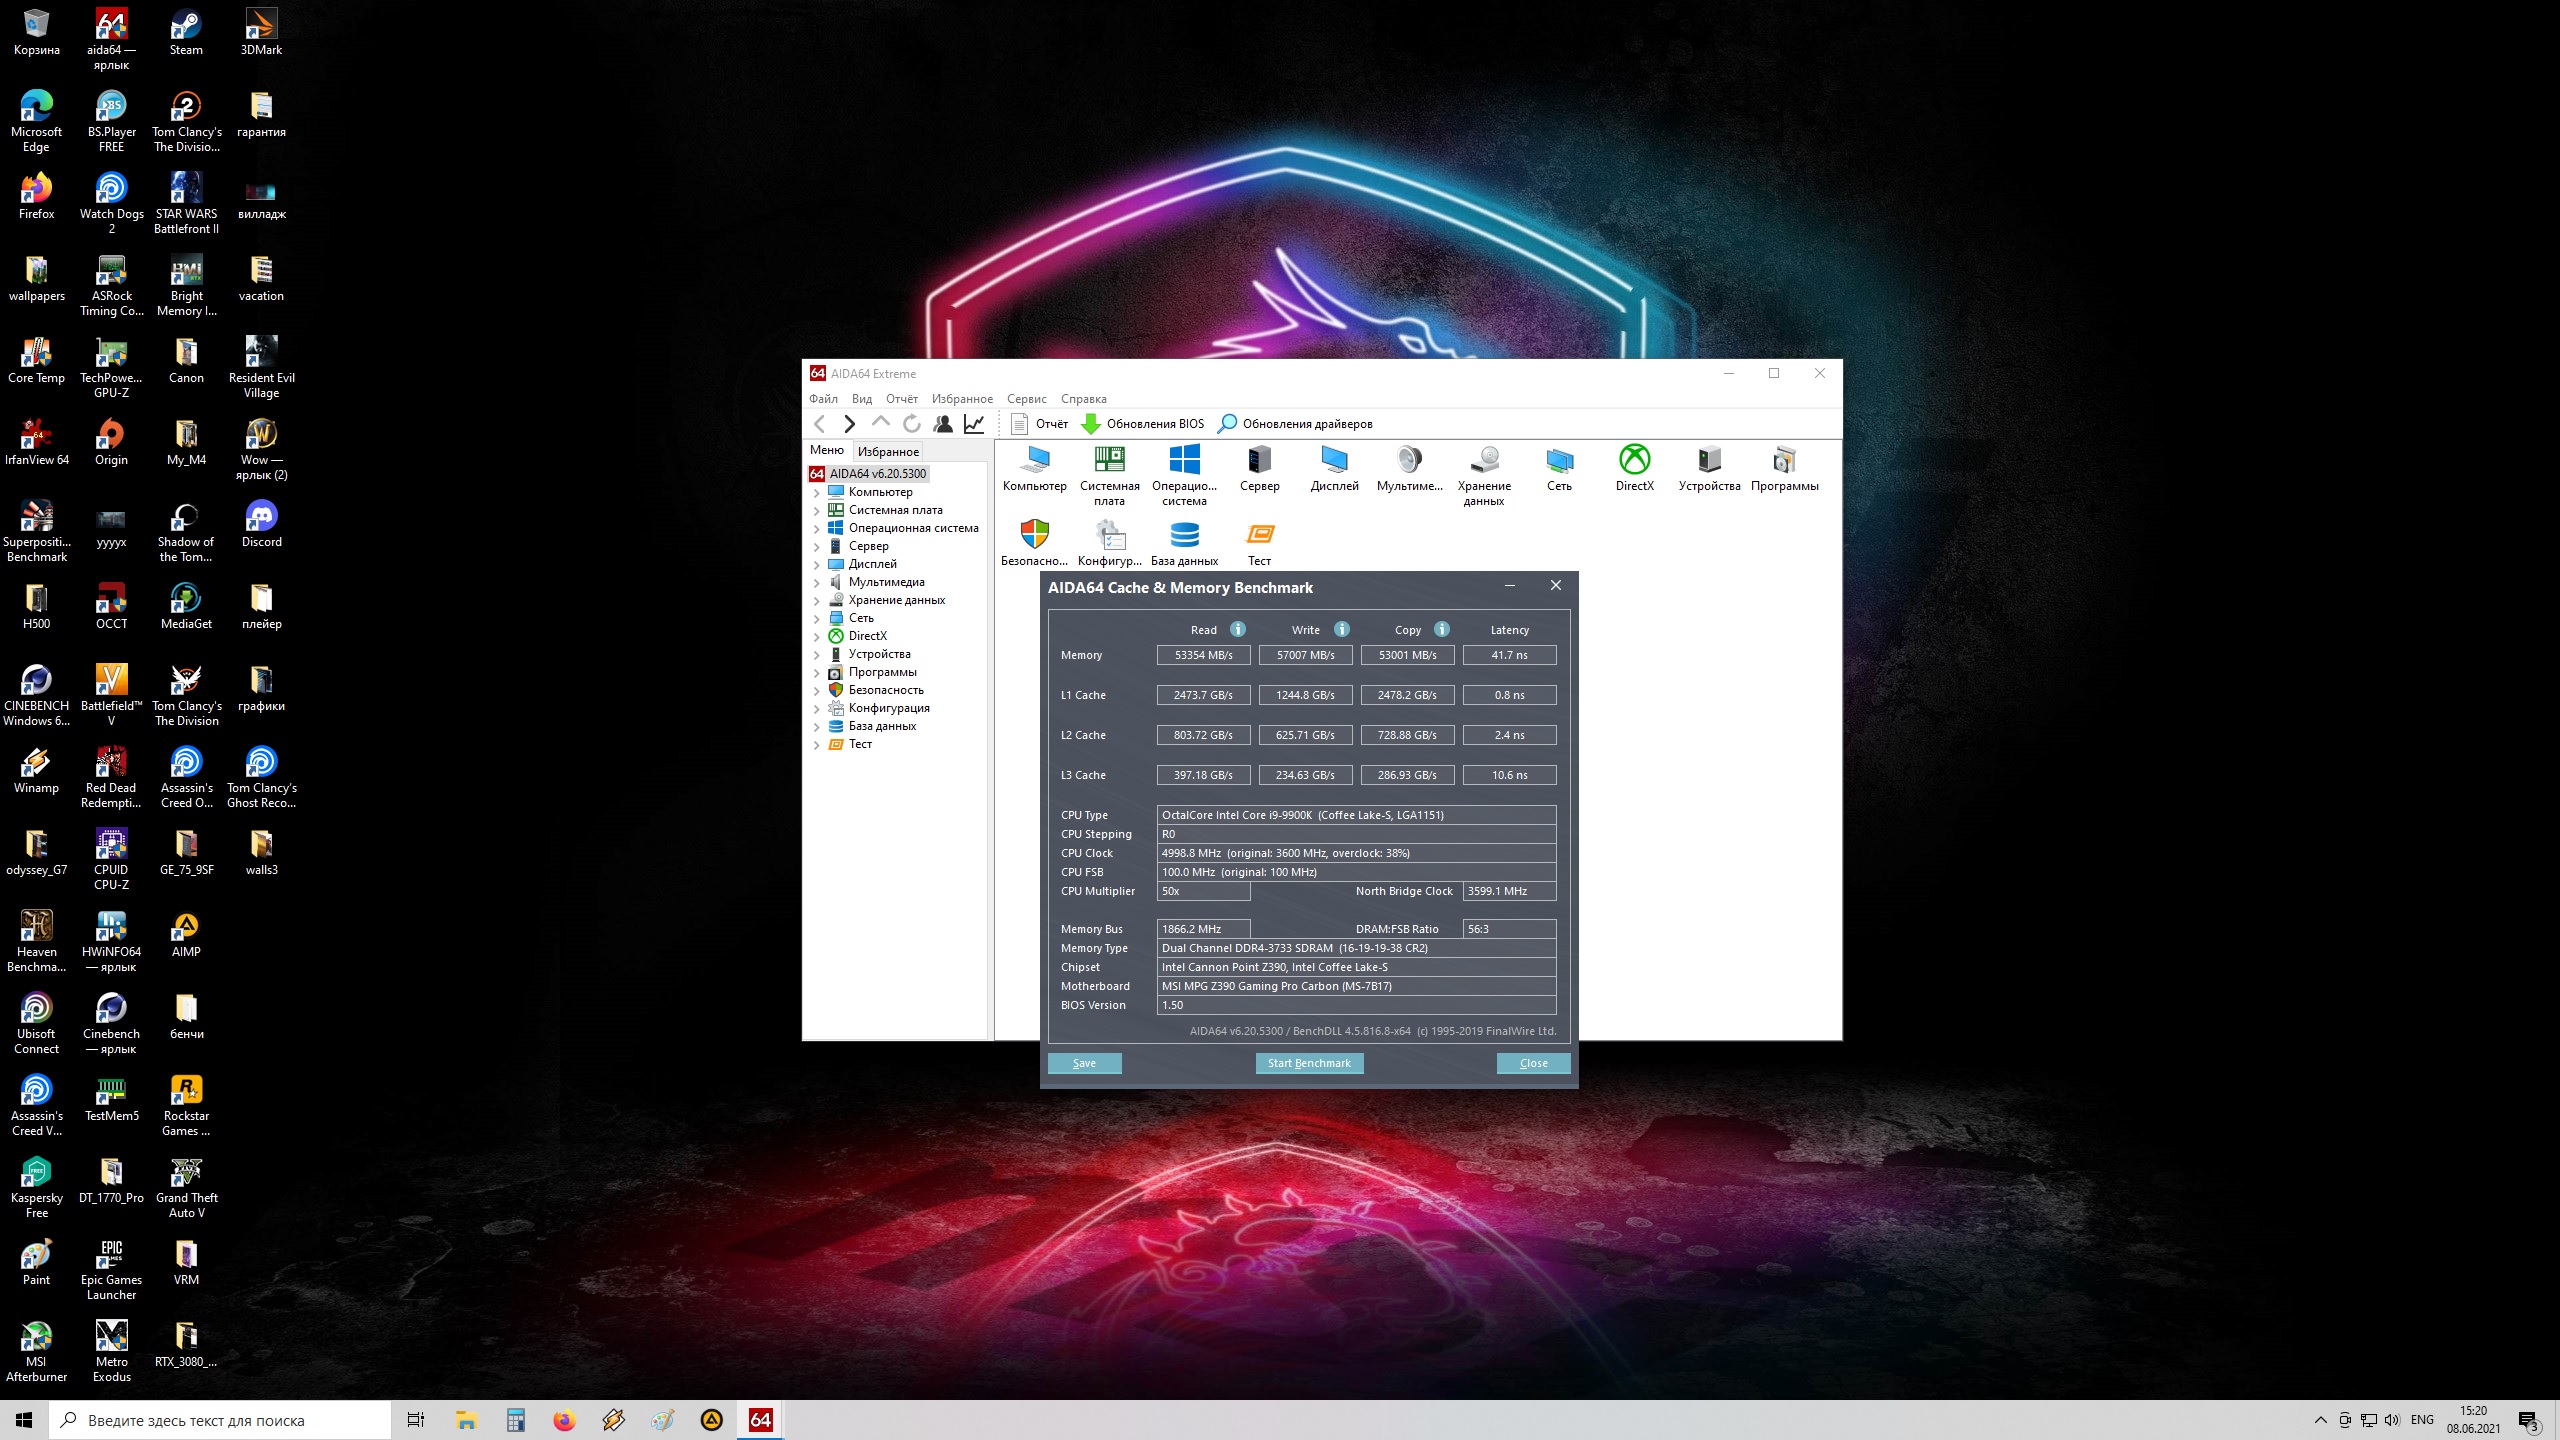Open the Хранение данных icon
This screenshot has width=2560, height=1440.
(x=1484, y=461)
